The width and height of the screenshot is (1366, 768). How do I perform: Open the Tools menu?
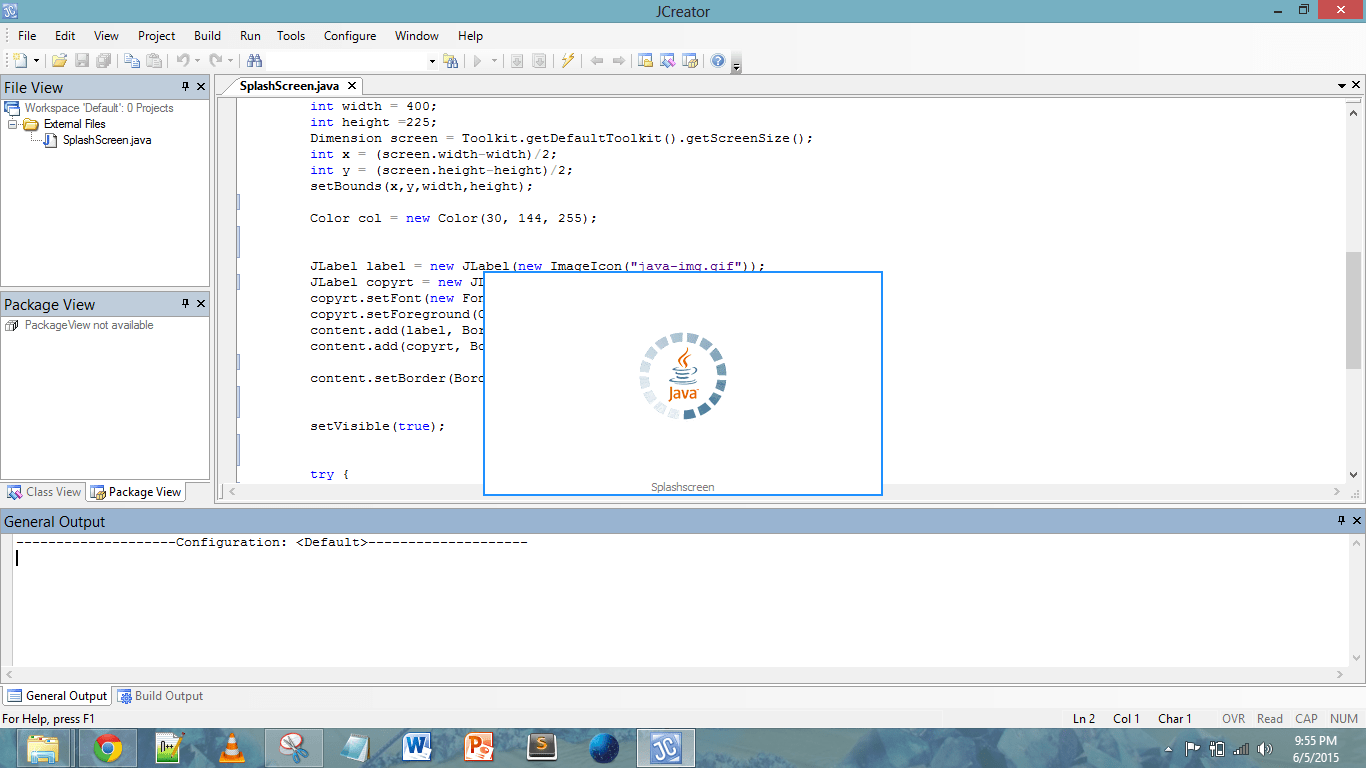click(x=291, y=35)
